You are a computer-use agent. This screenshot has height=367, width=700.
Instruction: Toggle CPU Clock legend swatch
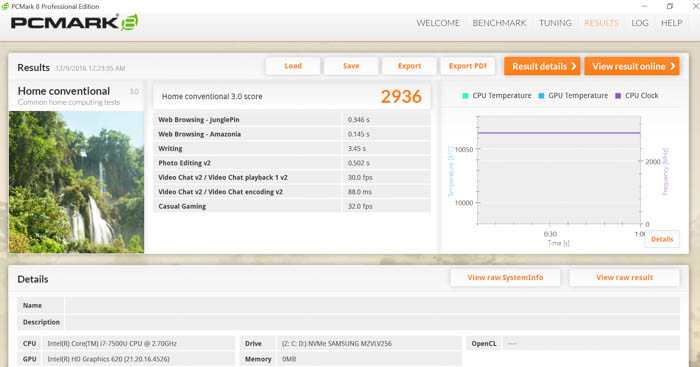[618, 96]
